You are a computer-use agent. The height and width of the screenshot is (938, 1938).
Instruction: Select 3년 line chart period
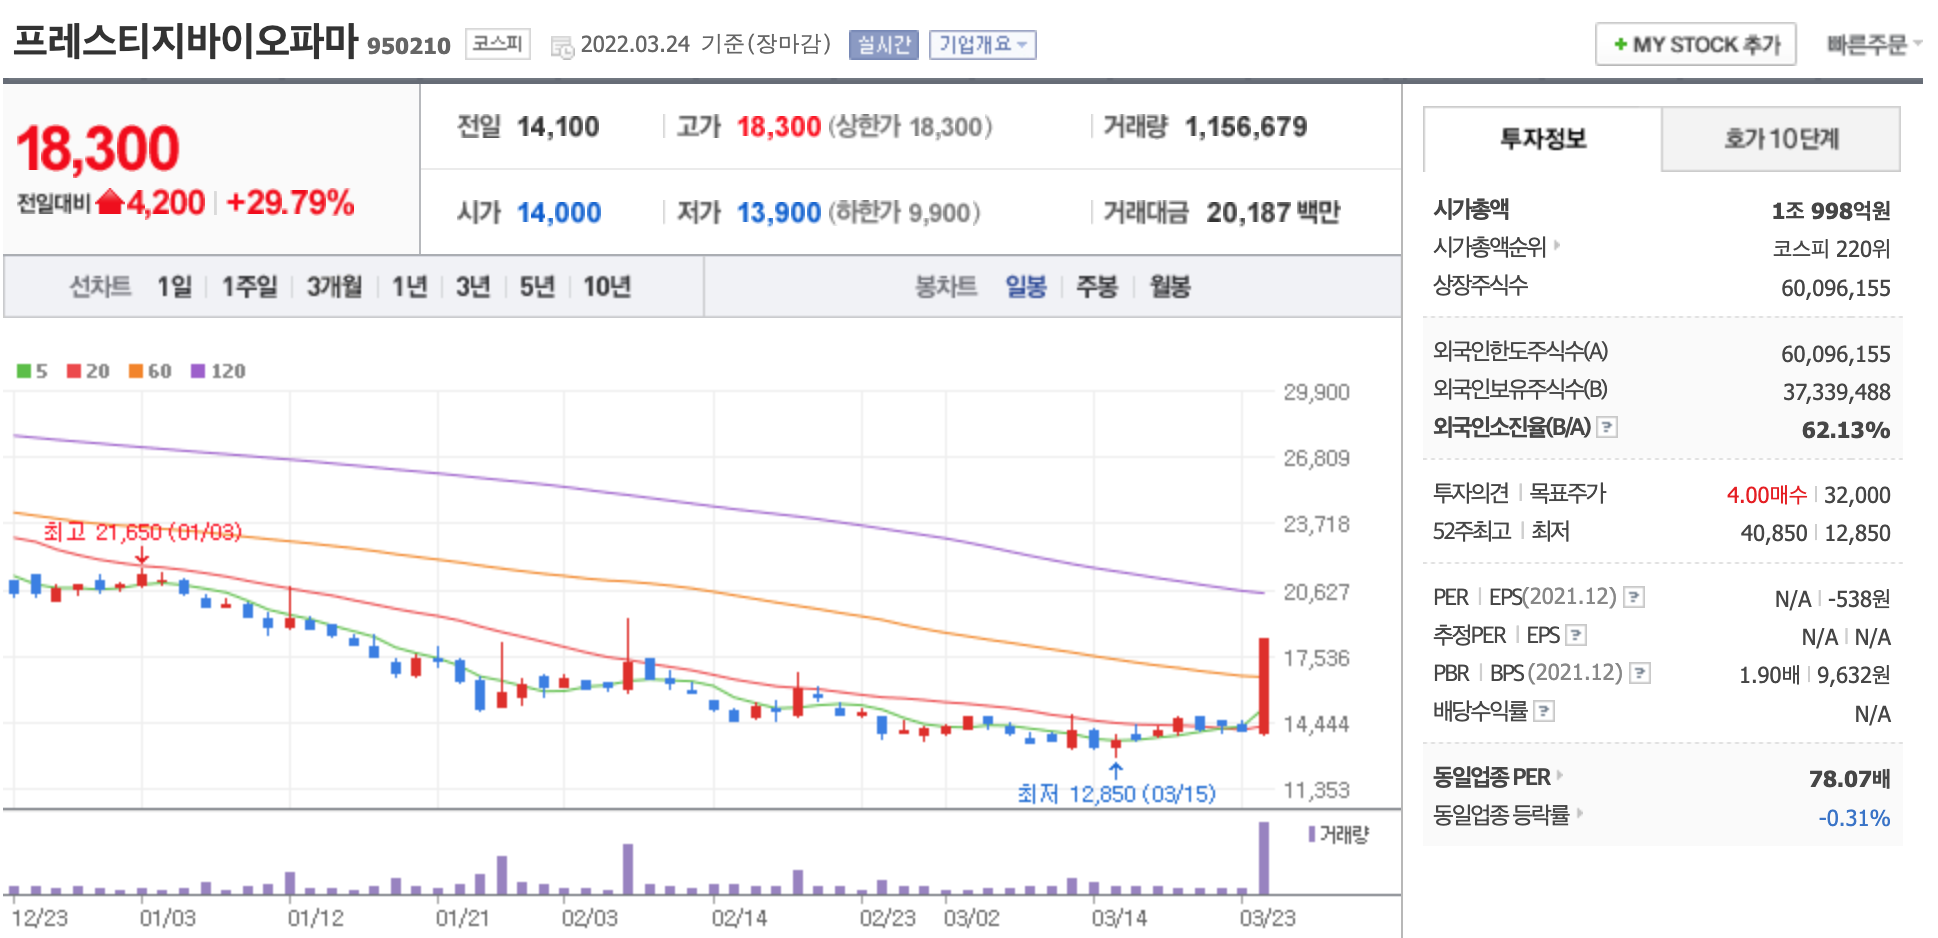473,287
